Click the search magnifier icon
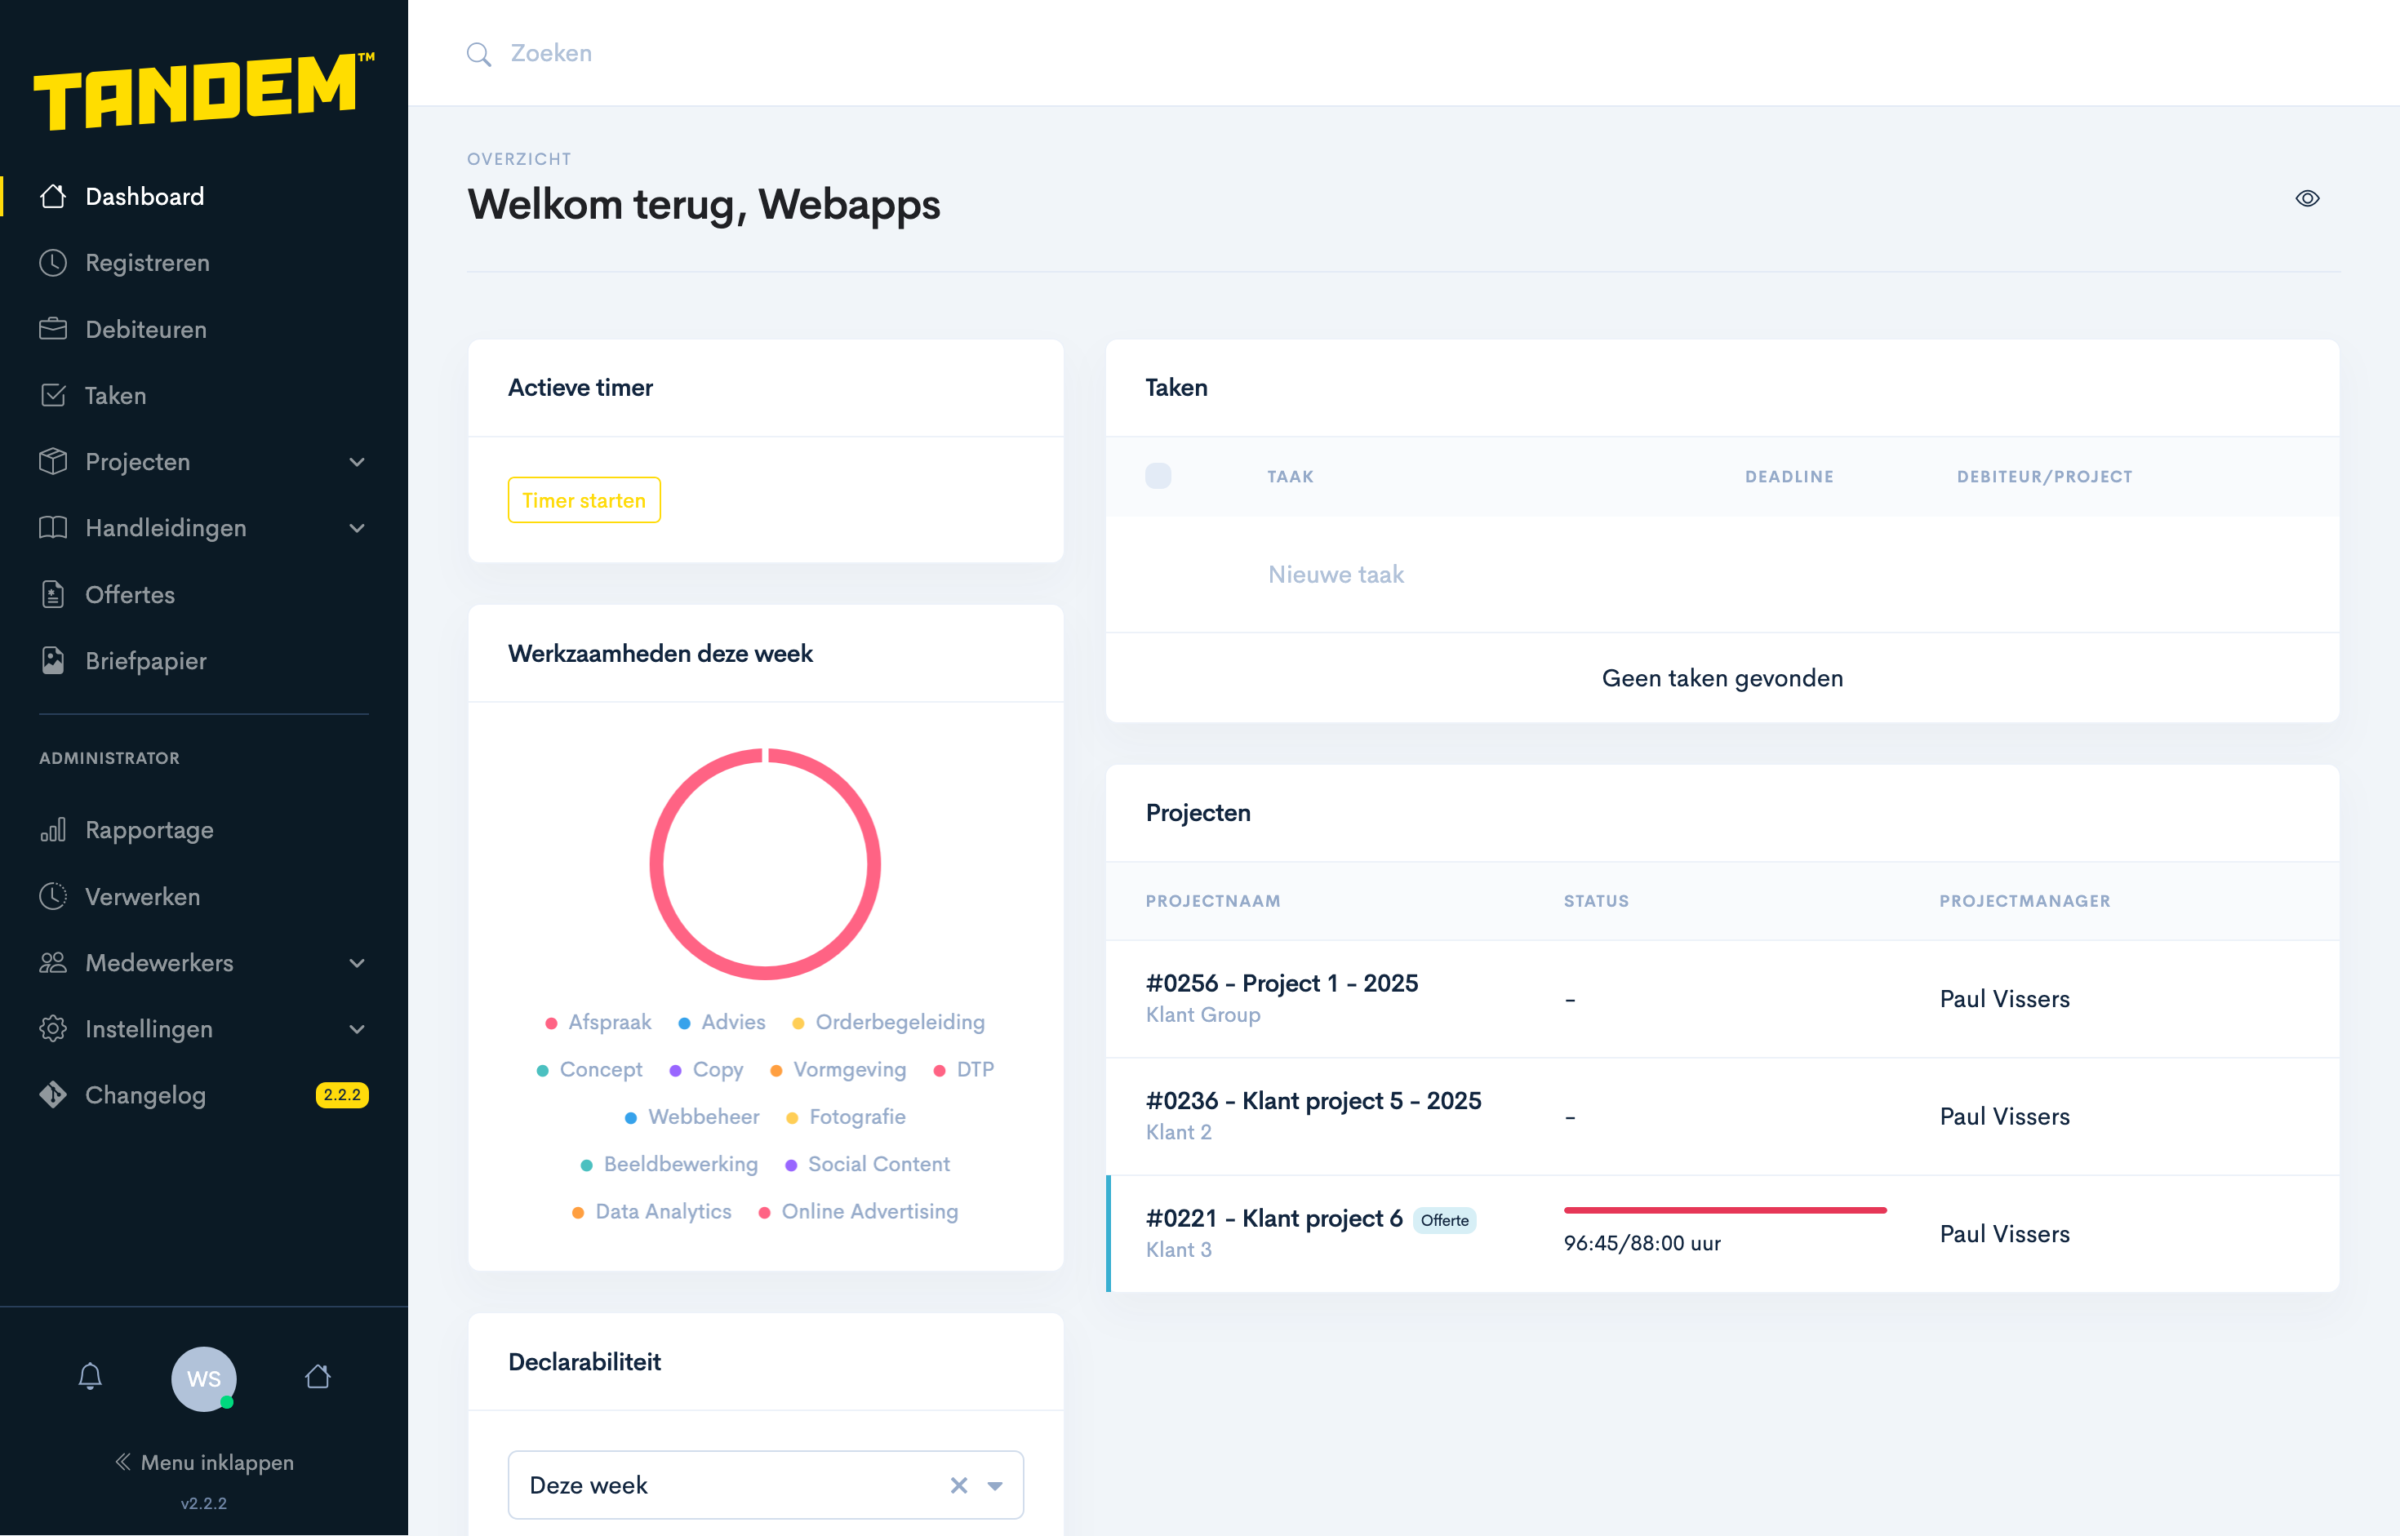Image resolution: width=2400 pixels, height=1536 pixels. pyautogui.click(x=479, y=54)
